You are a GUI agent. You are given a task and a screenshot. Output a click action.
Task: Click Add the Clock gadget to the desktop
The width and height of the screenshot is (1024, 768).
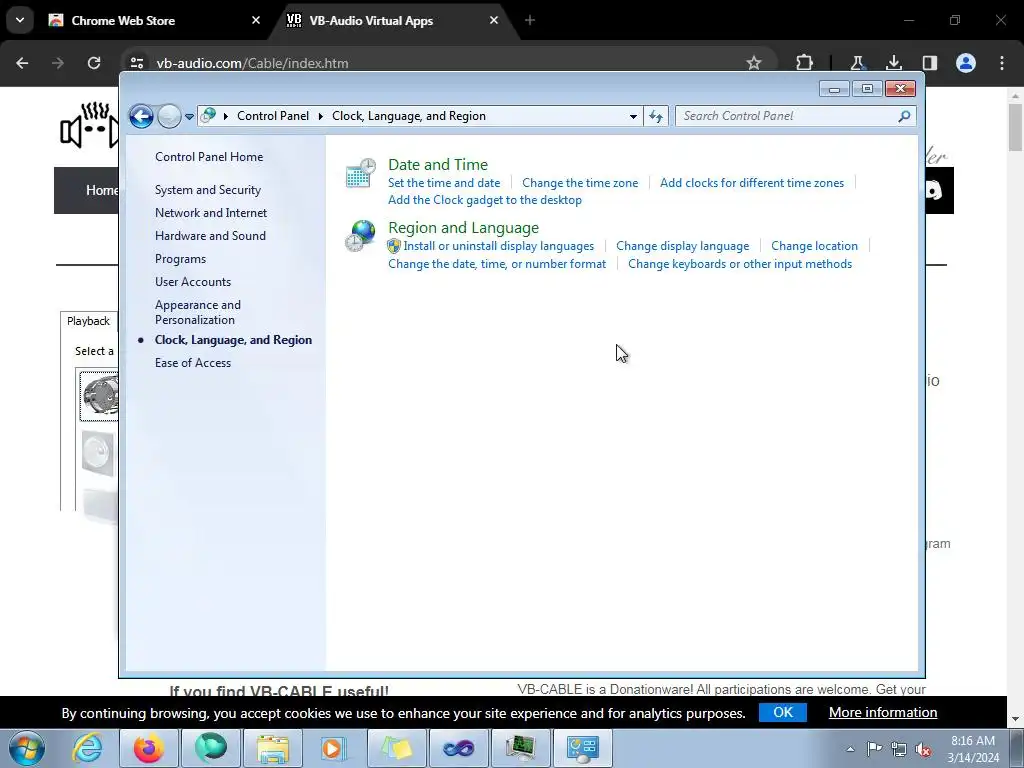click(x=485, y=200)
